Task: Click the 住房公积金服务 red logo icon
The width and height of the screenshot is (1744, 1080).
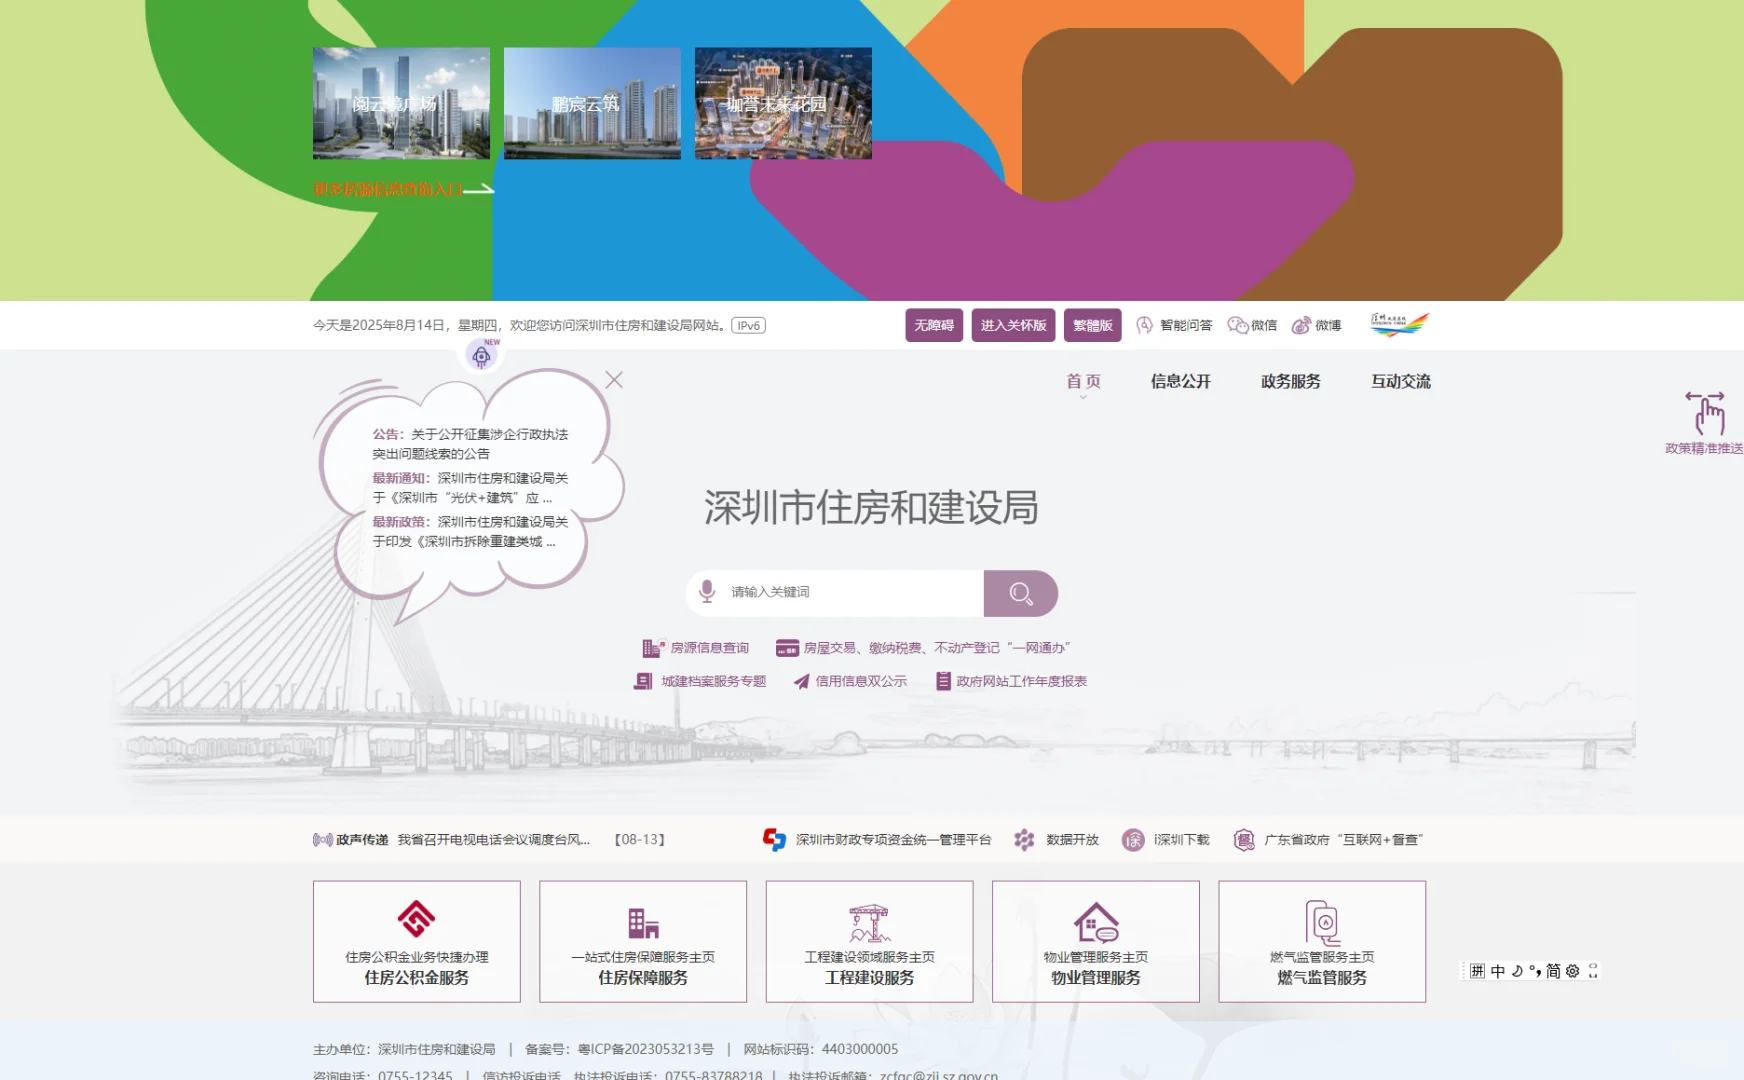Action: tap(417, 919)
